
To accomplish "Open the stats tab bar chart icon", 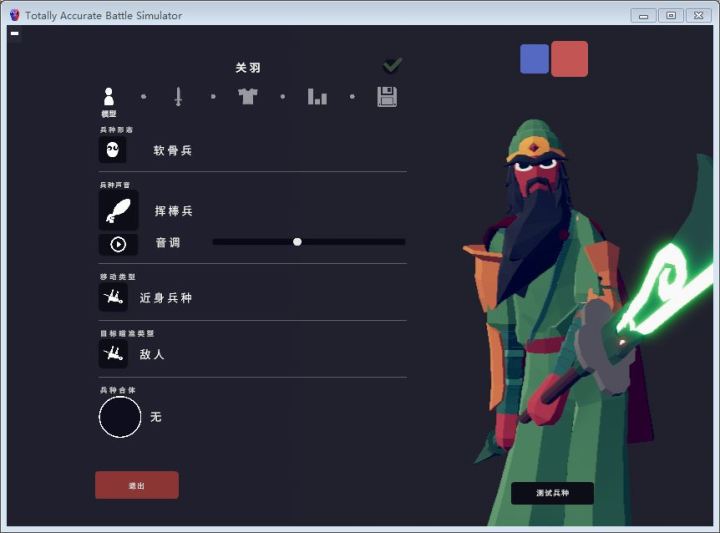I will pyautogui.click(x=317, y=96).
